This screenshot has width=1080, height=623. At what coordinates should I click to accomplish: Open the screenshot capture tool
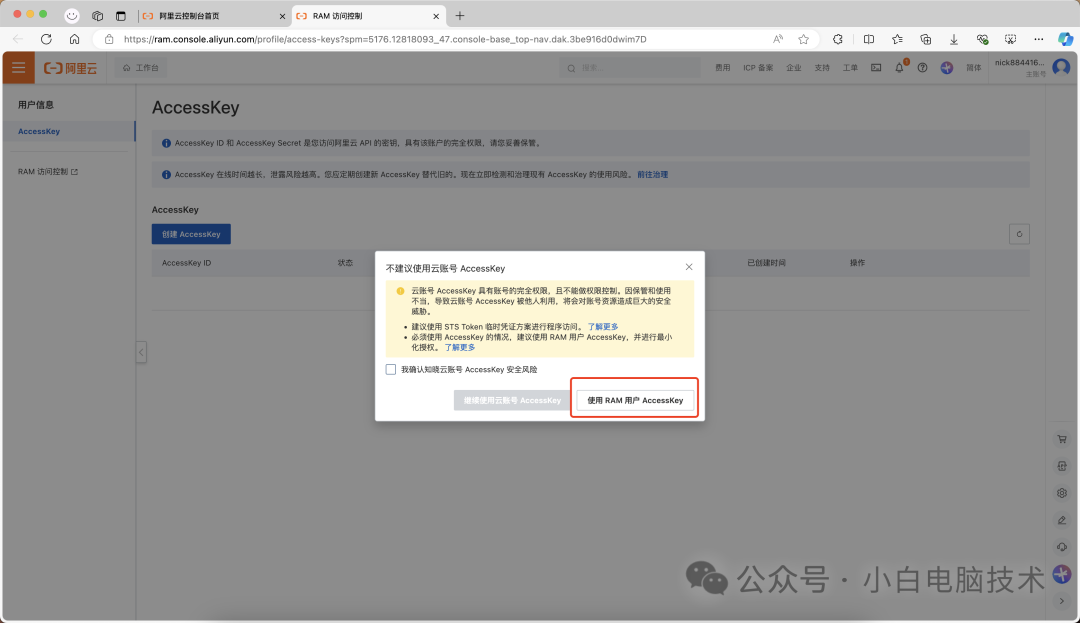1010,39
